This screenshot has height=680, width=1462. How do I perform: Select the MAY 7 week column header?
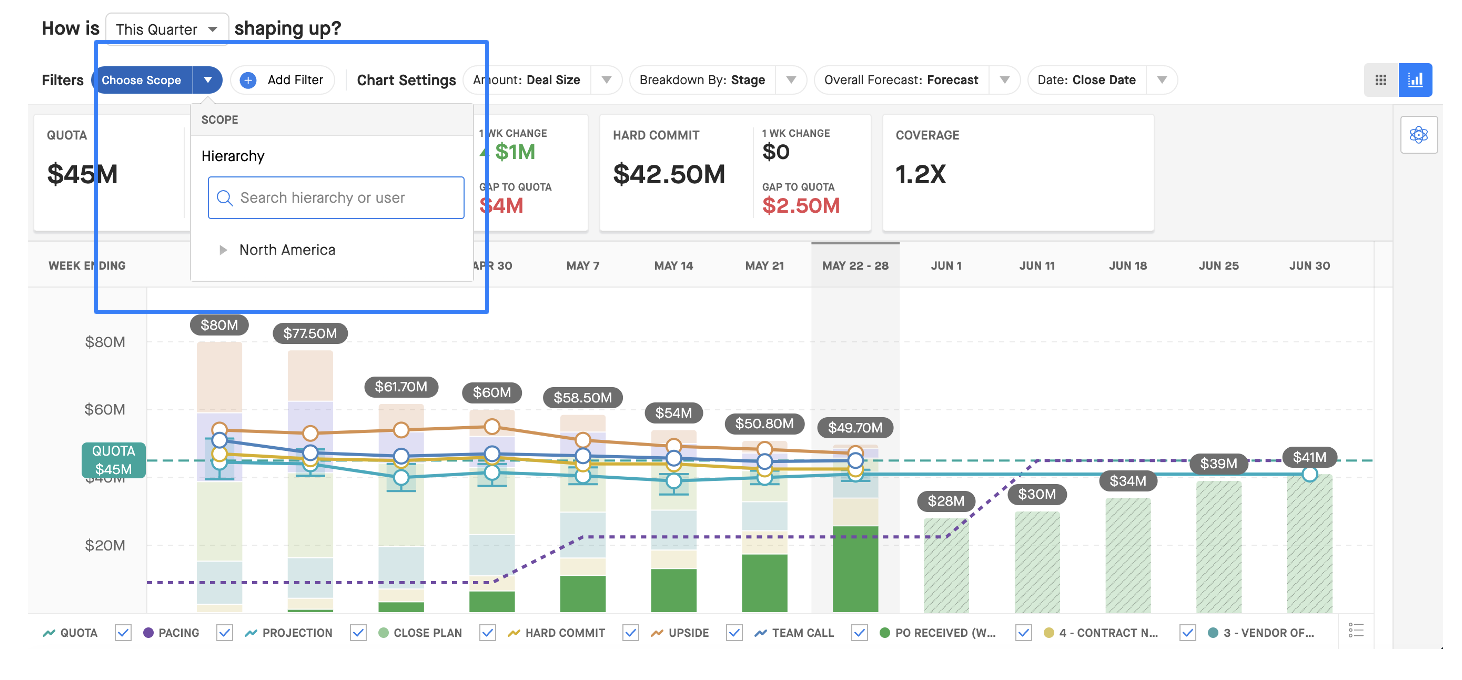583,266
